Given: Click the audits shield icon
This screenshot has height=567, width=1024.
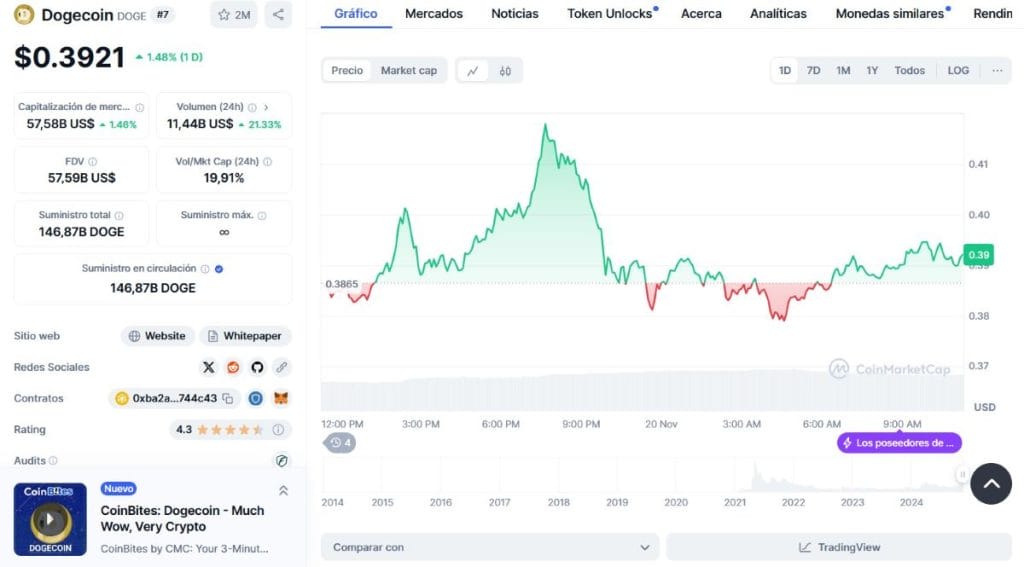Looking at the screenshot, I should (281, 461).
